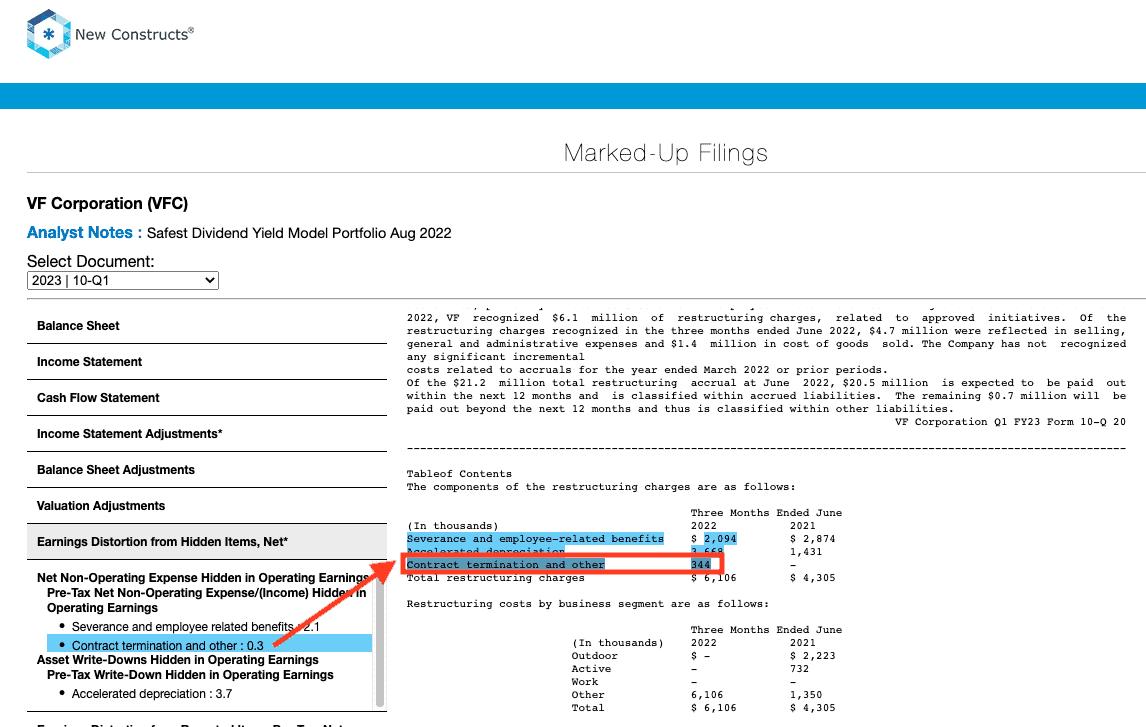Screen dimensions: 1146x727
Task: Click the New Constructs hexagon logo
Action: [x=48, y=34]
